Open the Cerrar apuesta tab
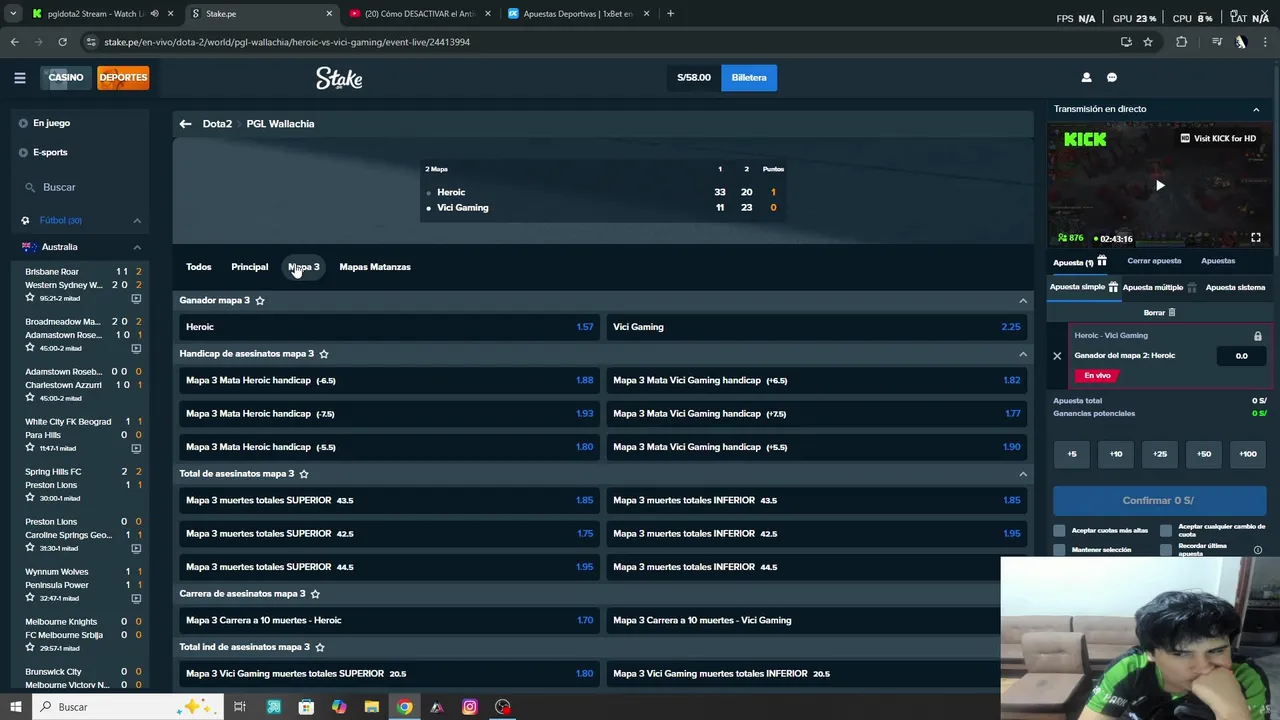 click(x=1154, y=261)
